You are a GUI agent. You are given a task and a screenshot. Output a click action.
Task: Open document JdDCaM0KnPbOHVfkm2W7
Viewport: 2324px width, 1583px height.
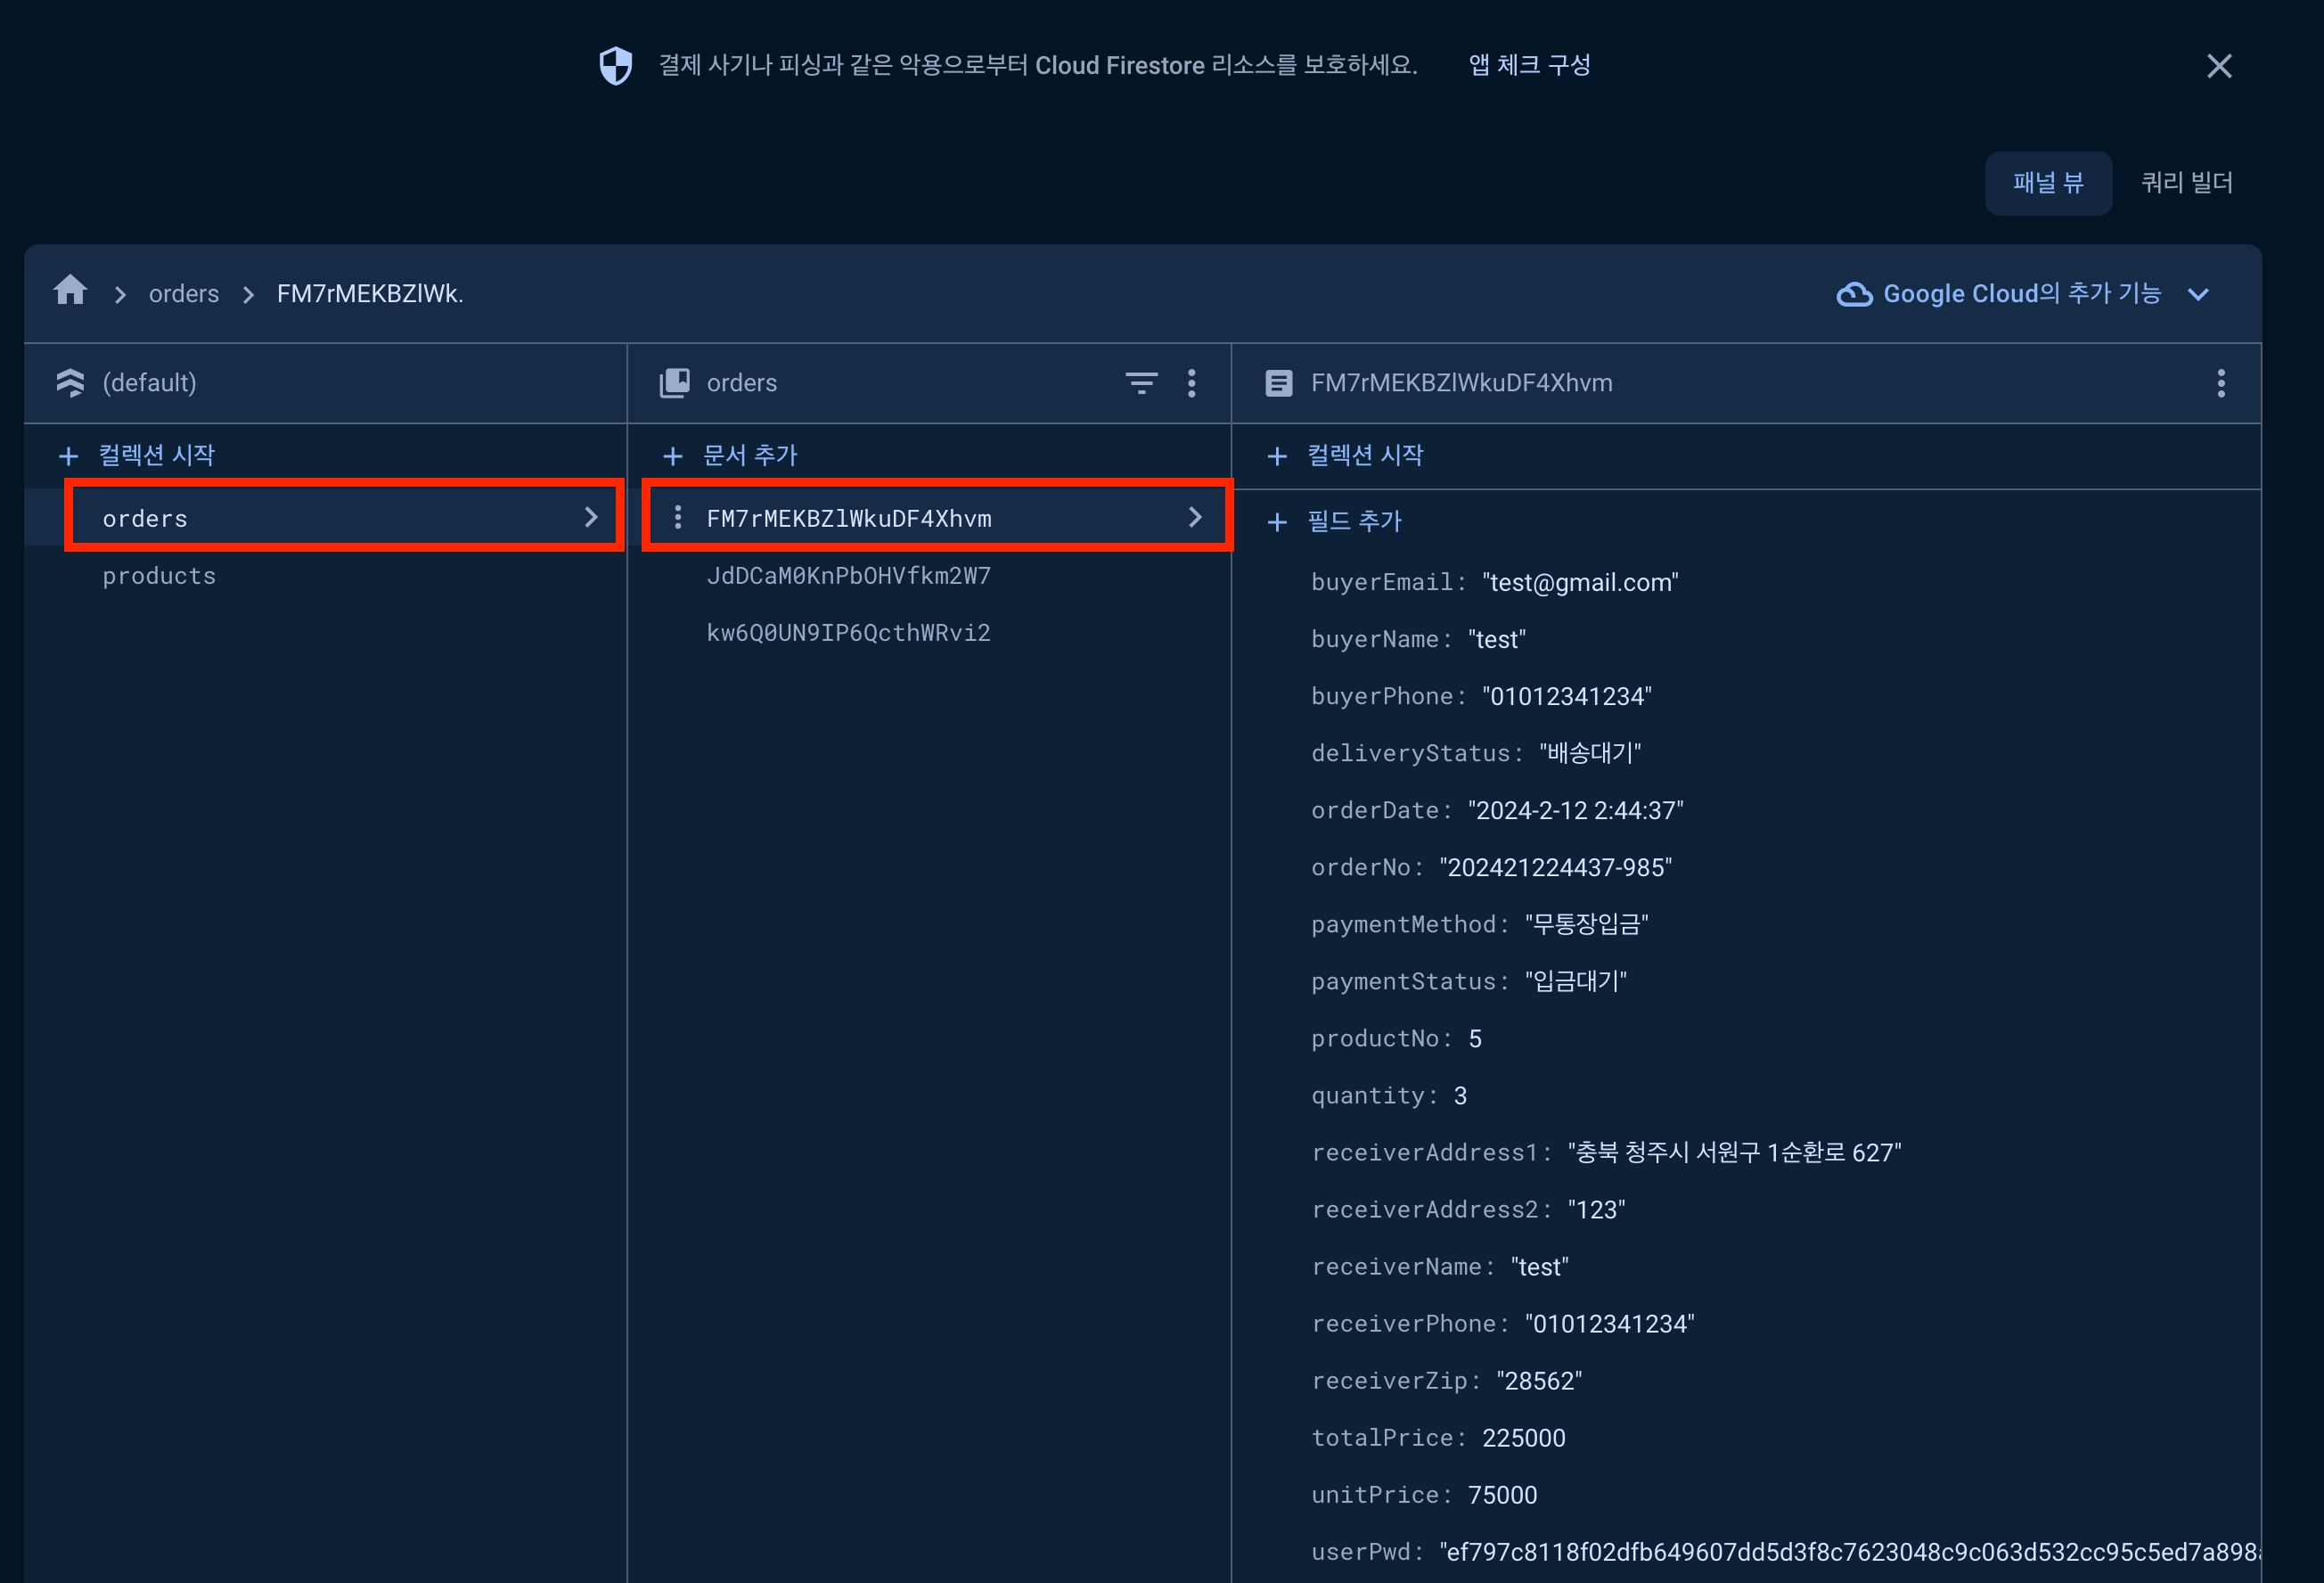(x=848, y=576)
